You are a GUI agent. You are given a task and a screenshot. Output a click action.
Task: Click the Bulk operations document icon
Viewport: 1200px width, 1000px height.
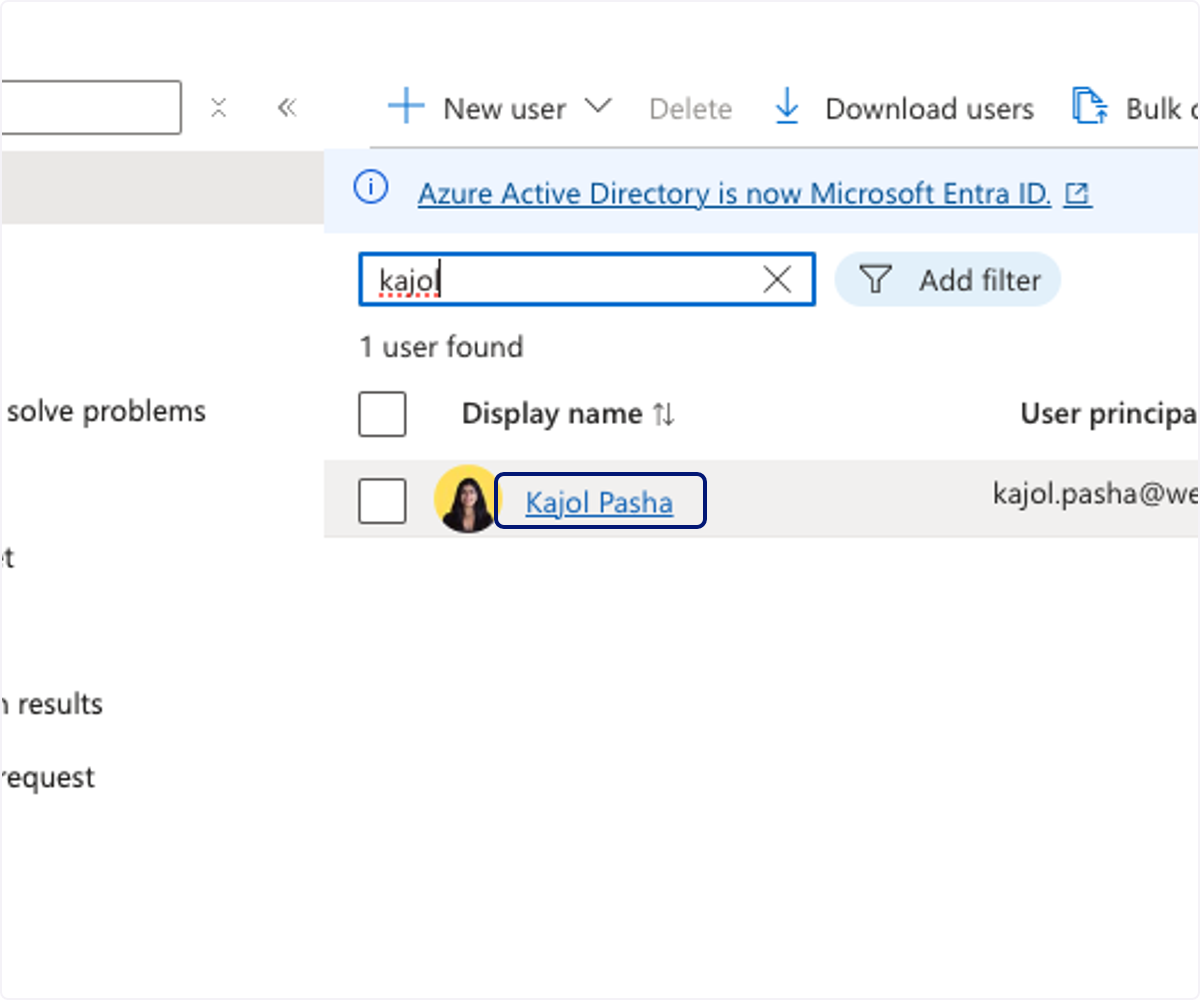click(1089, 106)
